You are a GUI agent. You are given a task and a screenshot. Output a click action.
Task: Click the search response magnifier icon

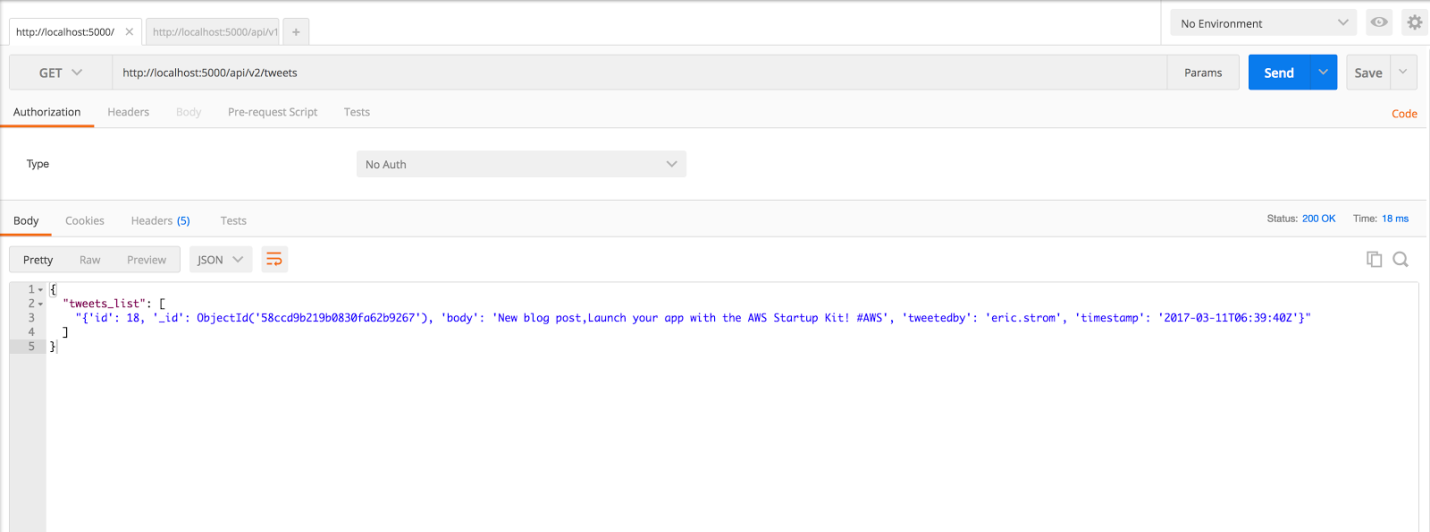[1400, 259]
